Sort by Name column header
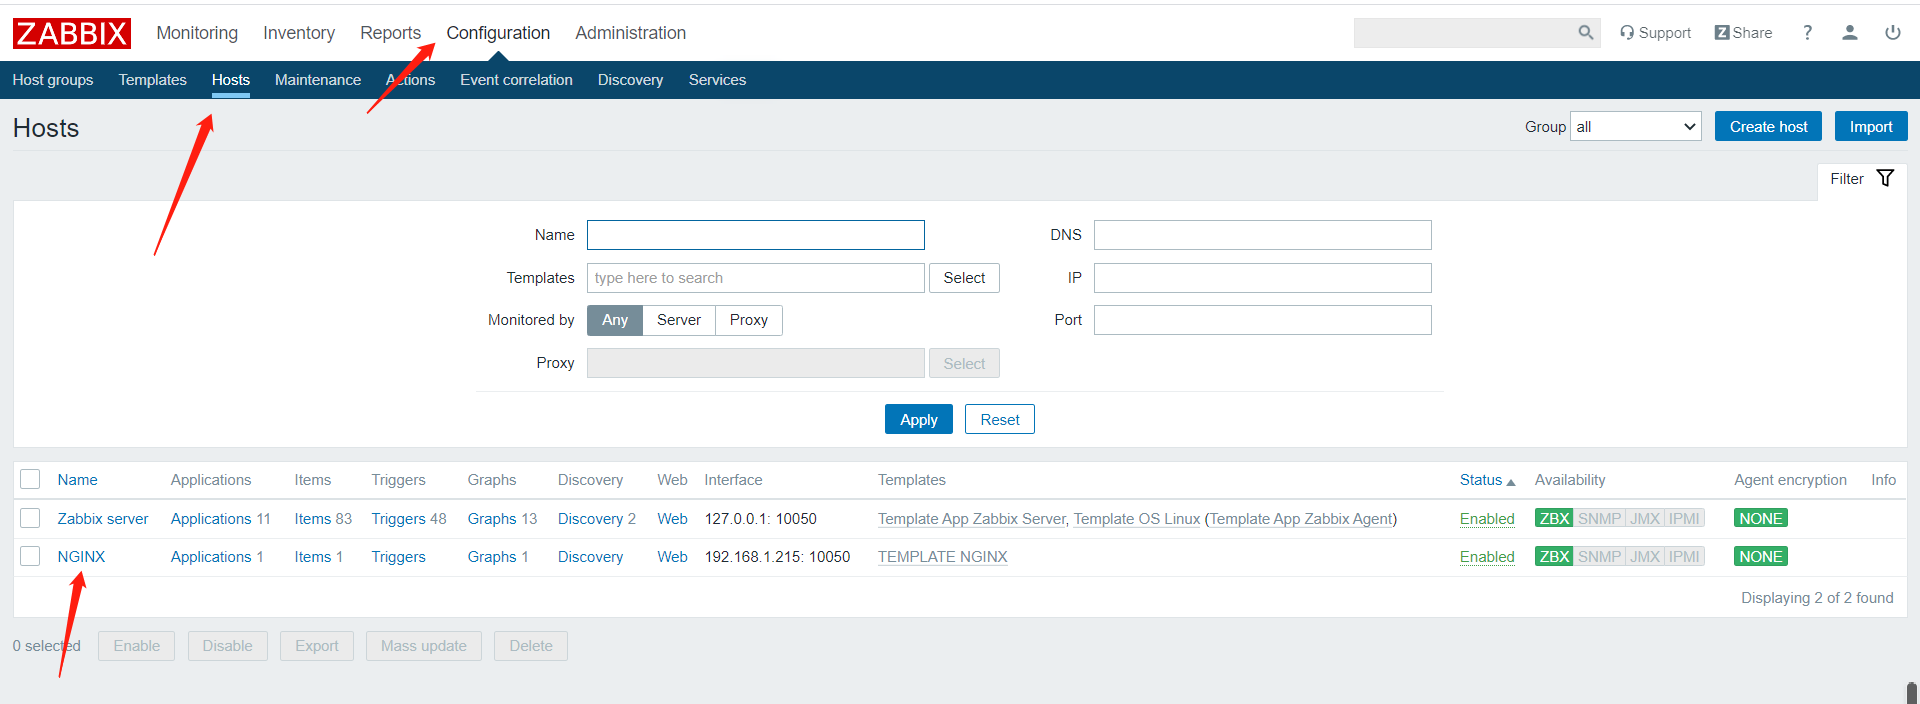Viewport: 1920px width, 704px height. point(77,480)
